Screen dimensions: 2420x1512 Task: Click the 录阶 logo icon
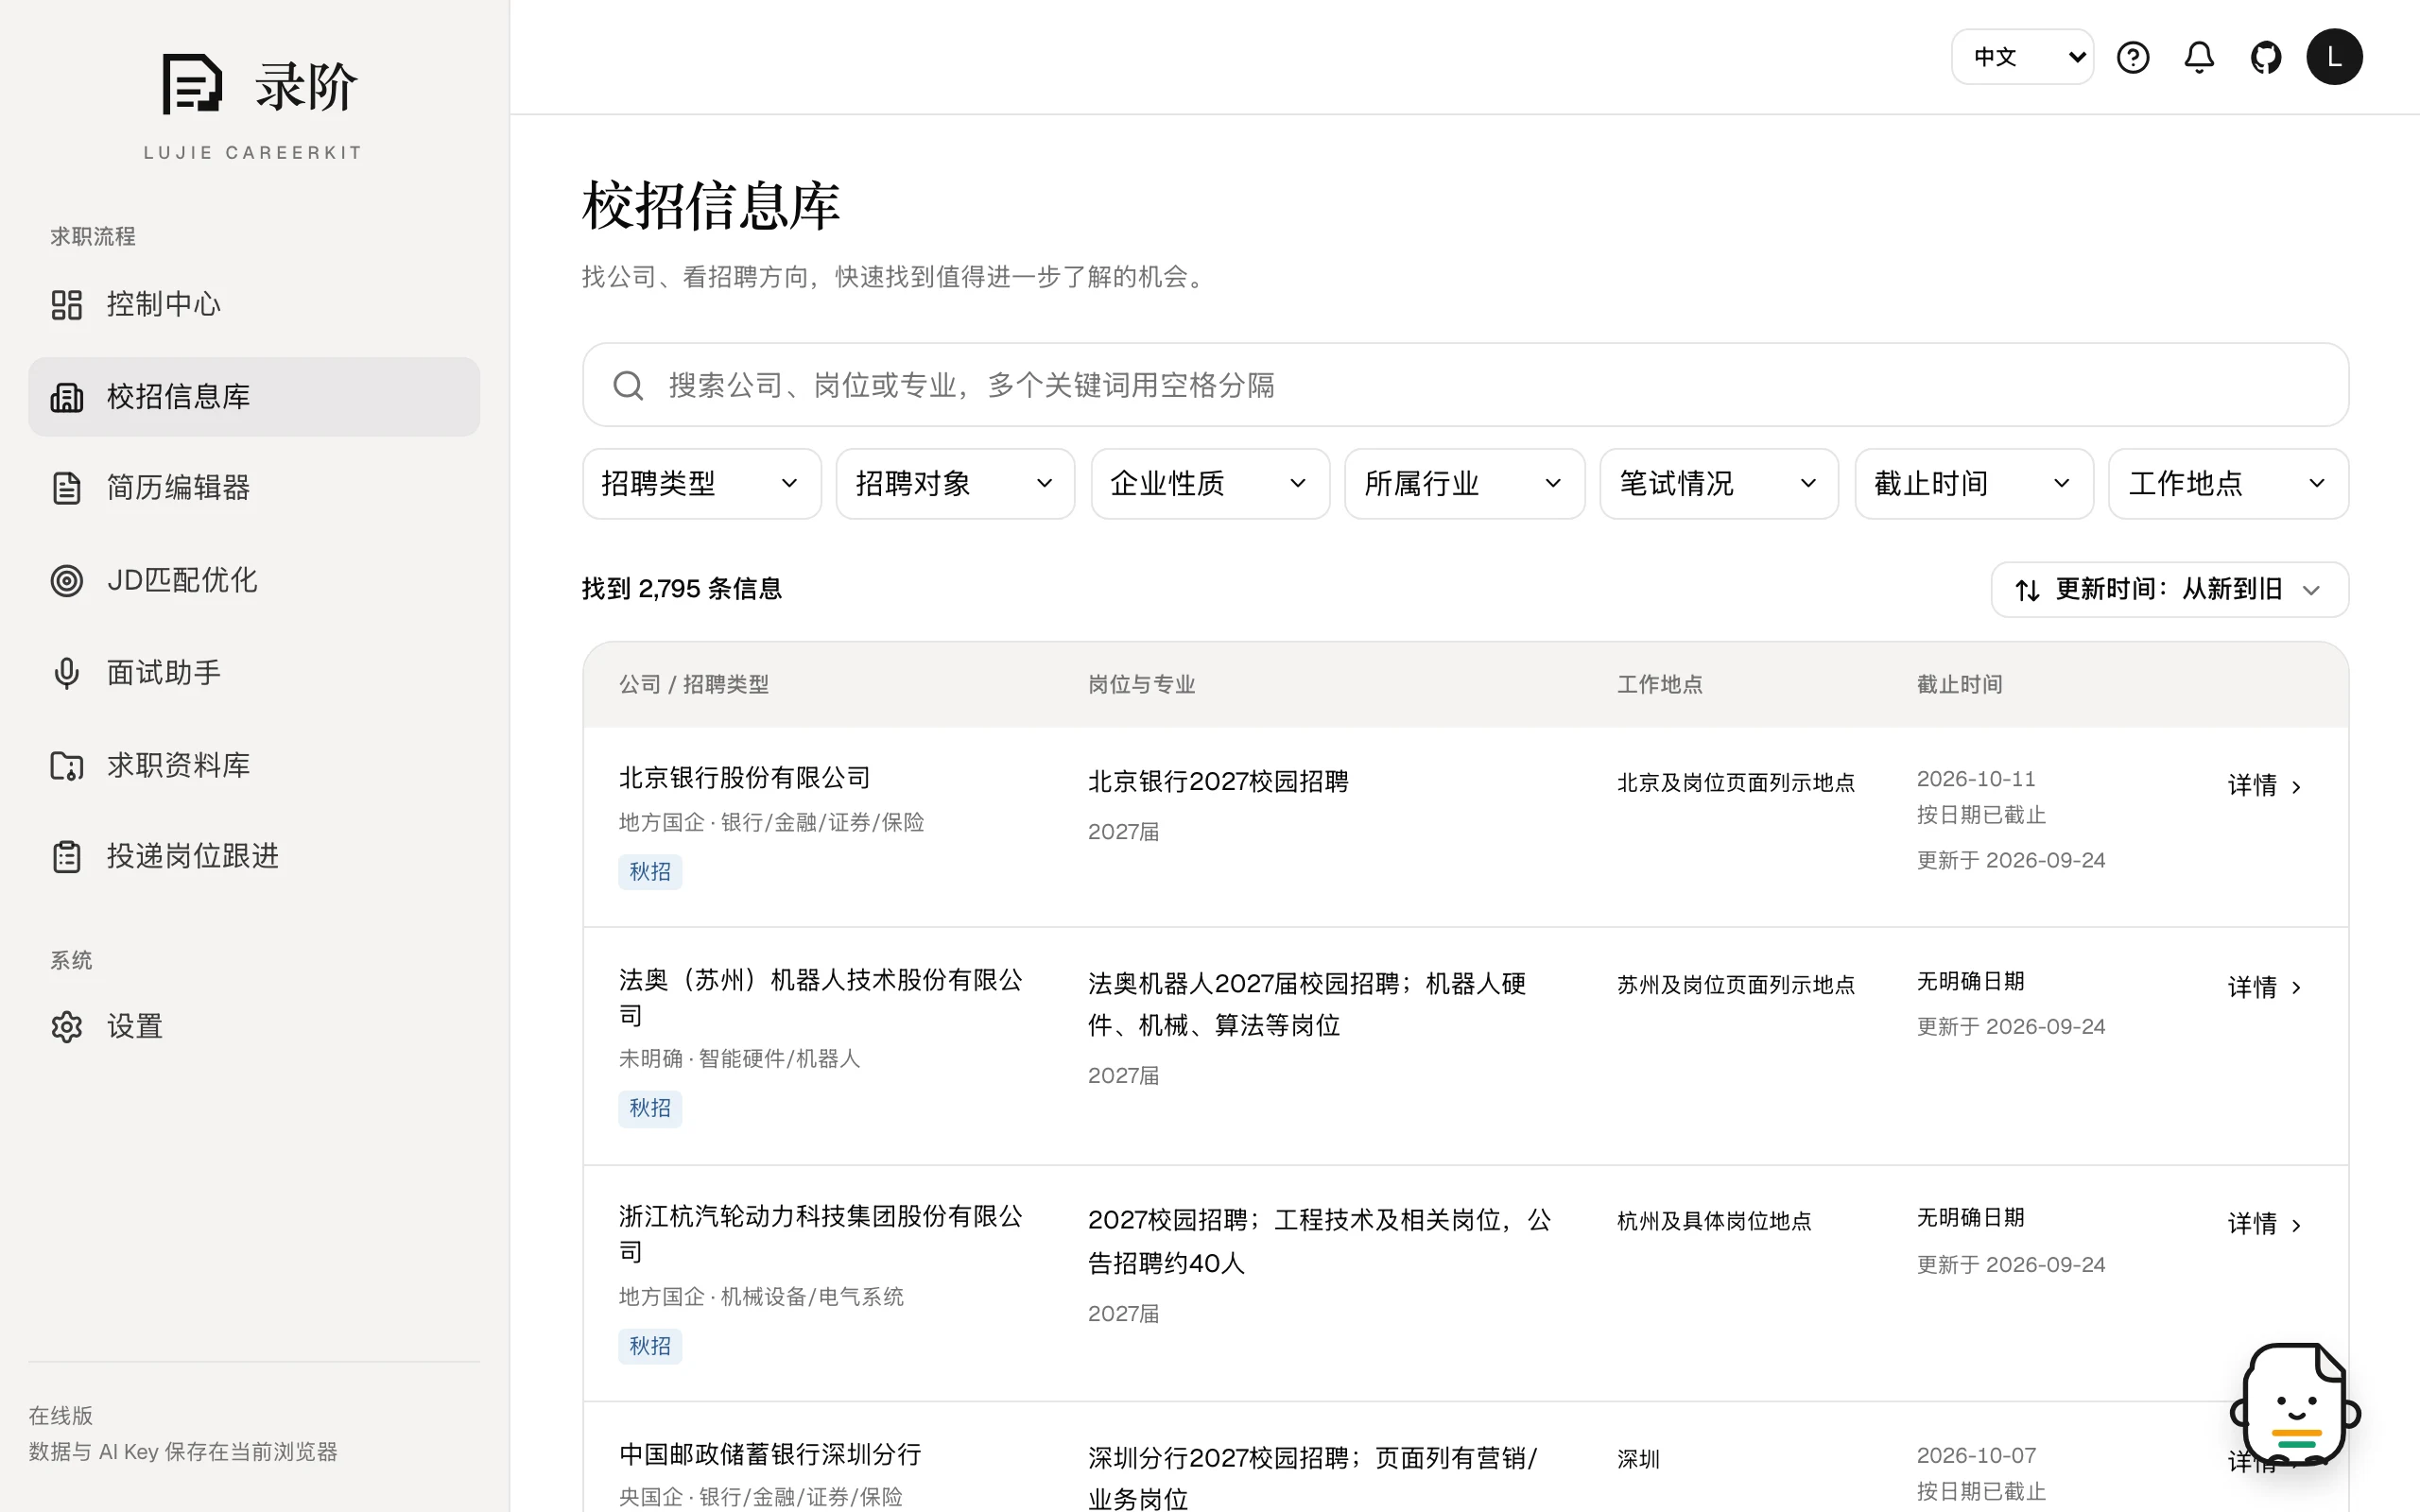point(192,84)
